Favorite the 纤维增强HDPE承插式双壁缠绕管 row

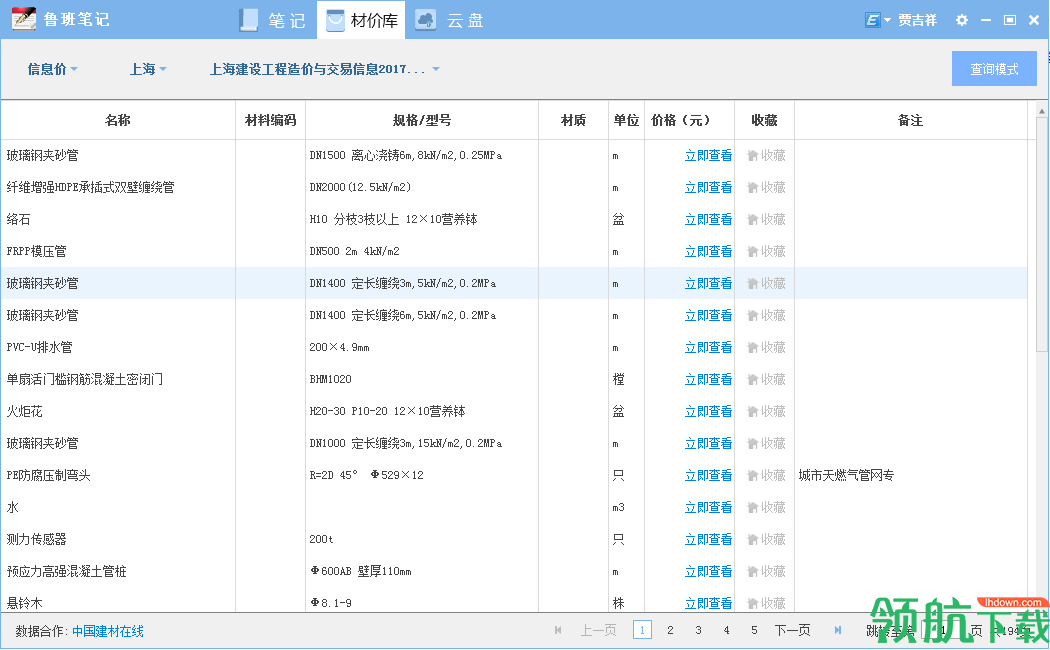pos(766,187)
